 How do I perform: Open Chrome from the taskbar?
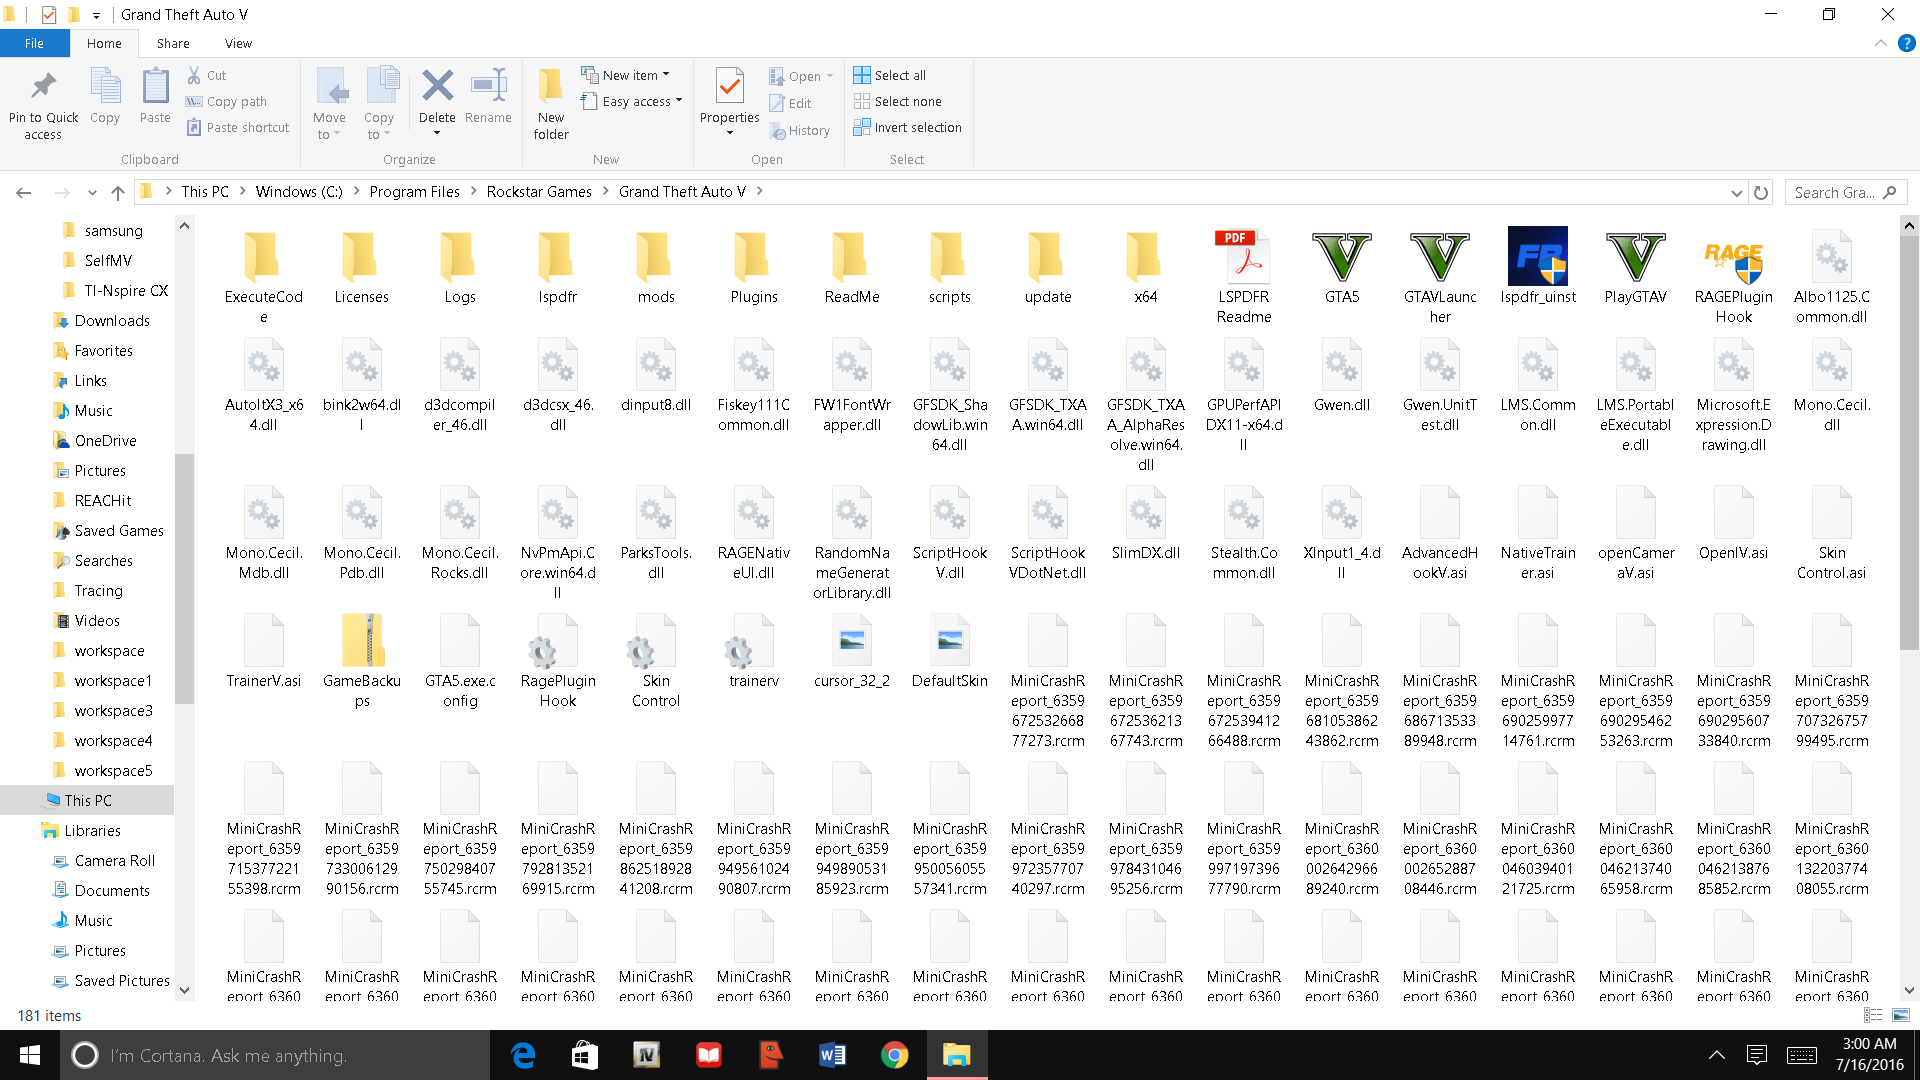894,1055
